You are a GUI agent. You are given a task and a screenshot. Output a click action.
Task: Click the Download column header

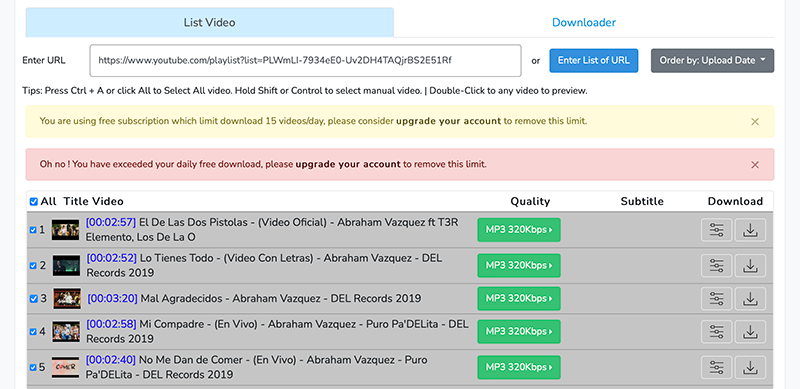[735, 202]
